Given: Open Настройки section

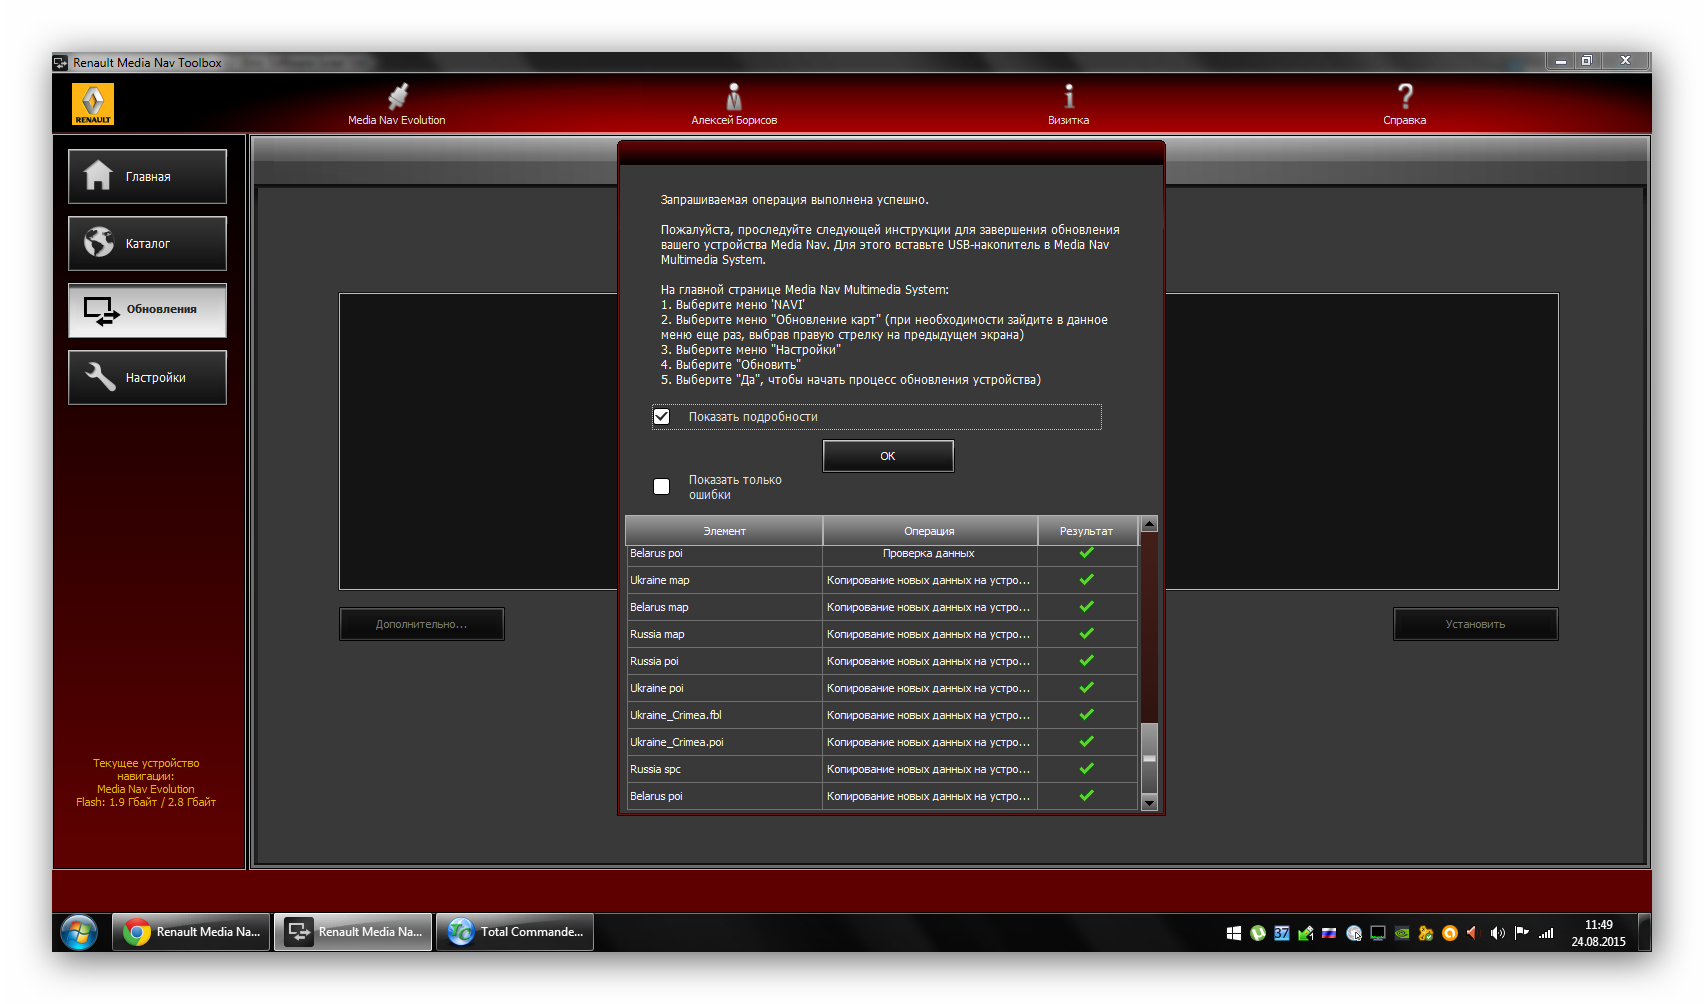Looking at the screenshot, I should (147, 378).
